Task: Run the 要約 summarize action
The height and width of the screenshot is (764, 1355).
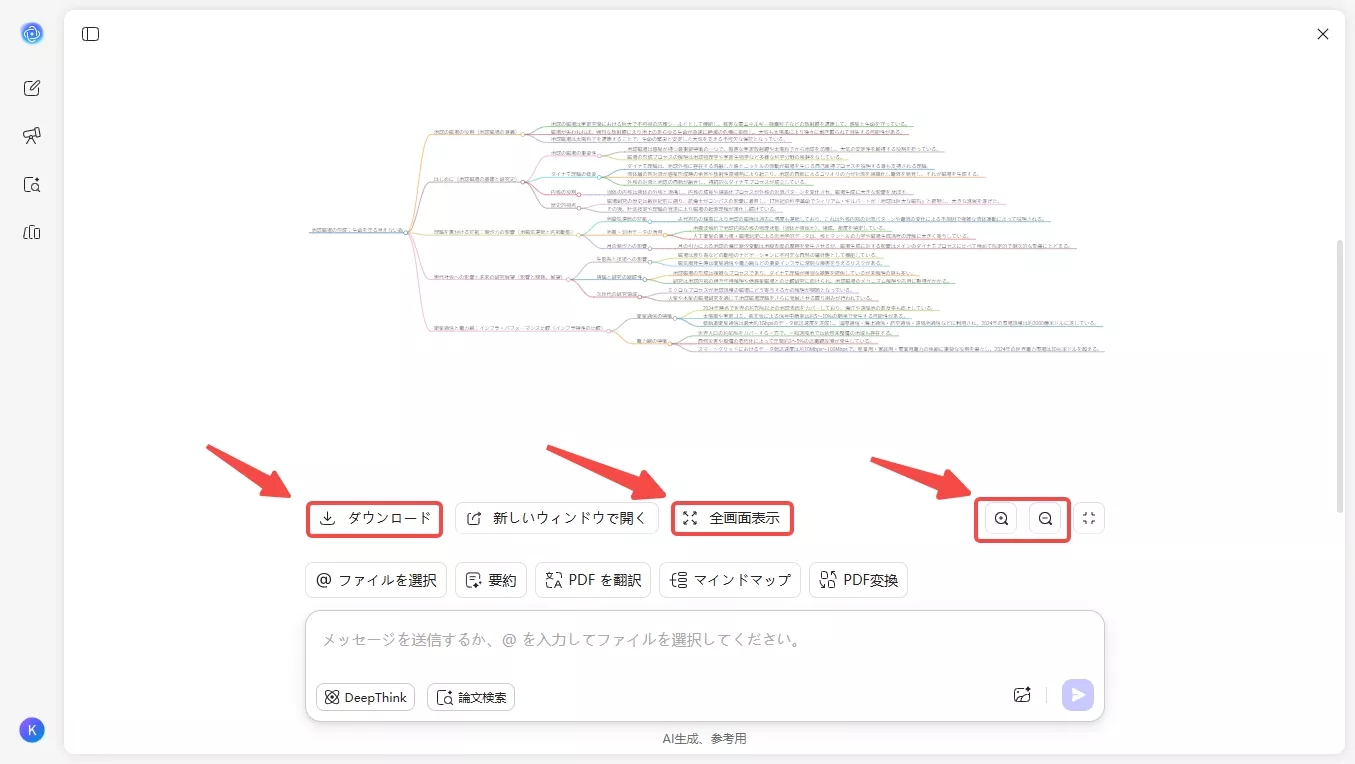Action: 490,579
